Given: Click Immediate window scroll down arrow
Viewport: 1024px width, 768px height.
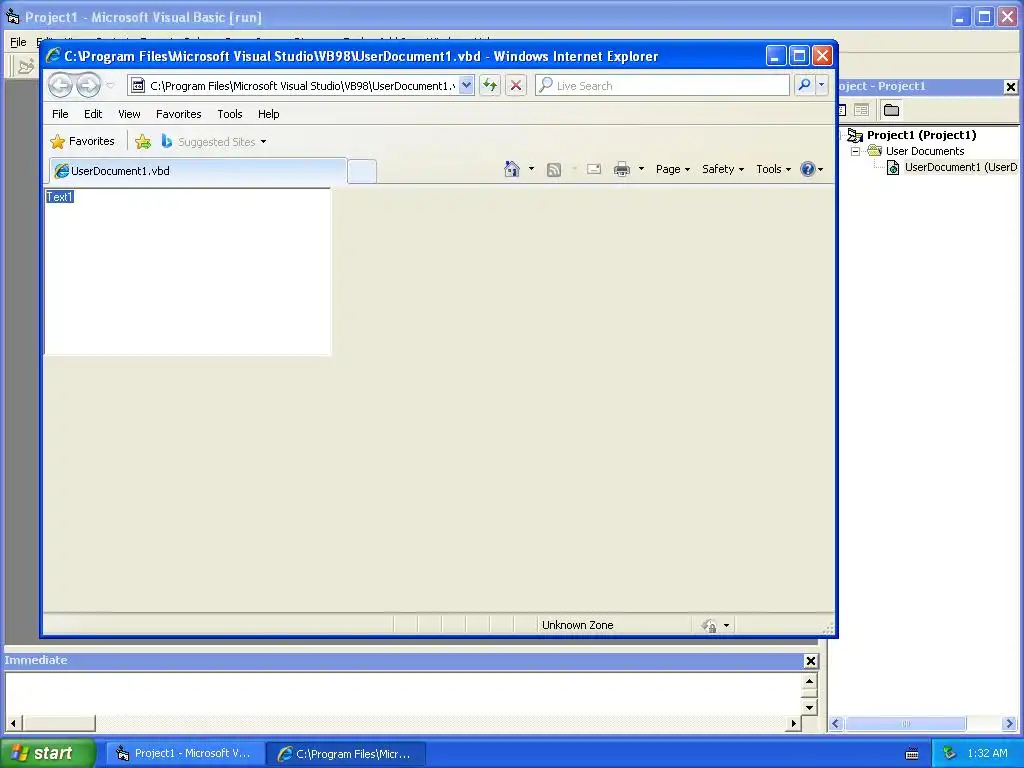Looking at the screenshot, I should [809, 707].
